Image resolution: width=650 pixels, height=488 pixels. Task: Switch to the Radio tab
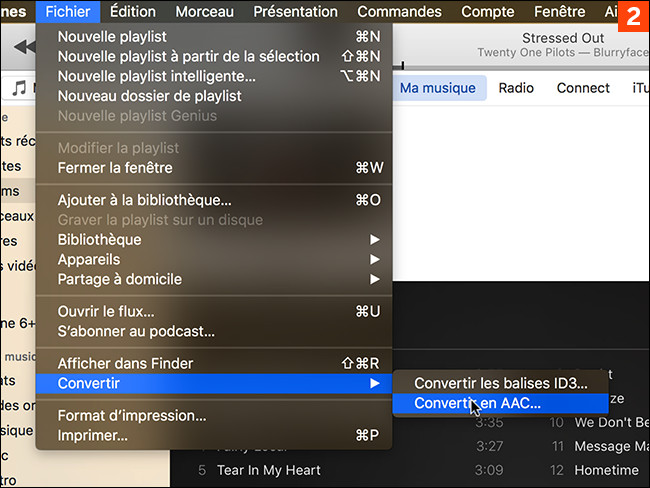pos(516,88)
